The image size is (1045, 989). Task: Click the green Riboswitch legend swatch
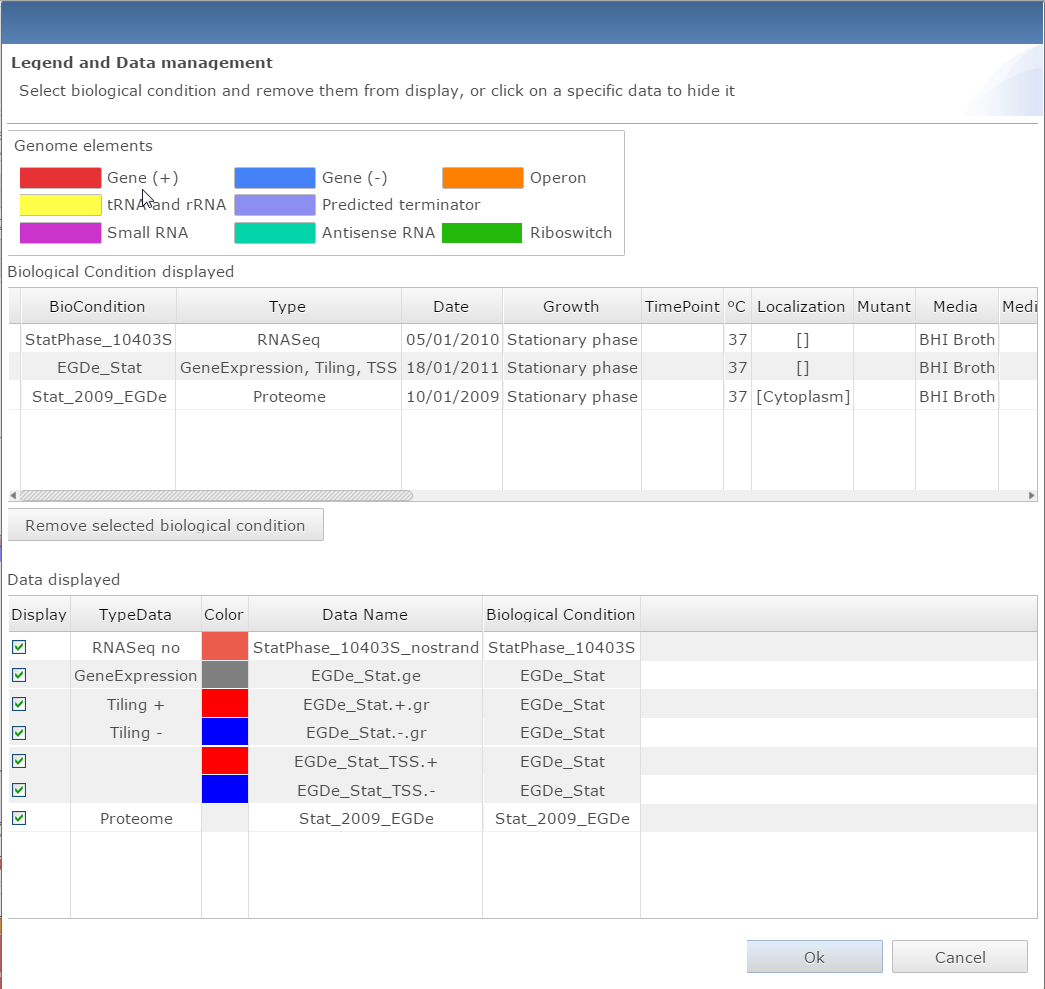tap(483, 233)
